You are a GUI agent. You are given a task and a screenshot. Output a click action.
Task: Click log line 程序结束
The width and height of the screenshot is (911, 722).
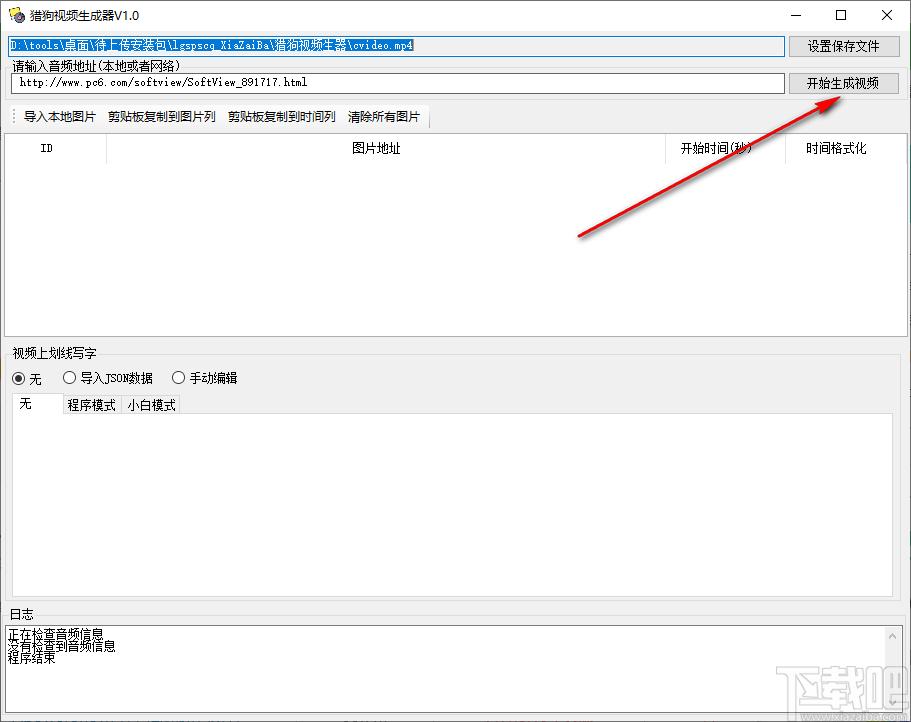pos(32,658)
